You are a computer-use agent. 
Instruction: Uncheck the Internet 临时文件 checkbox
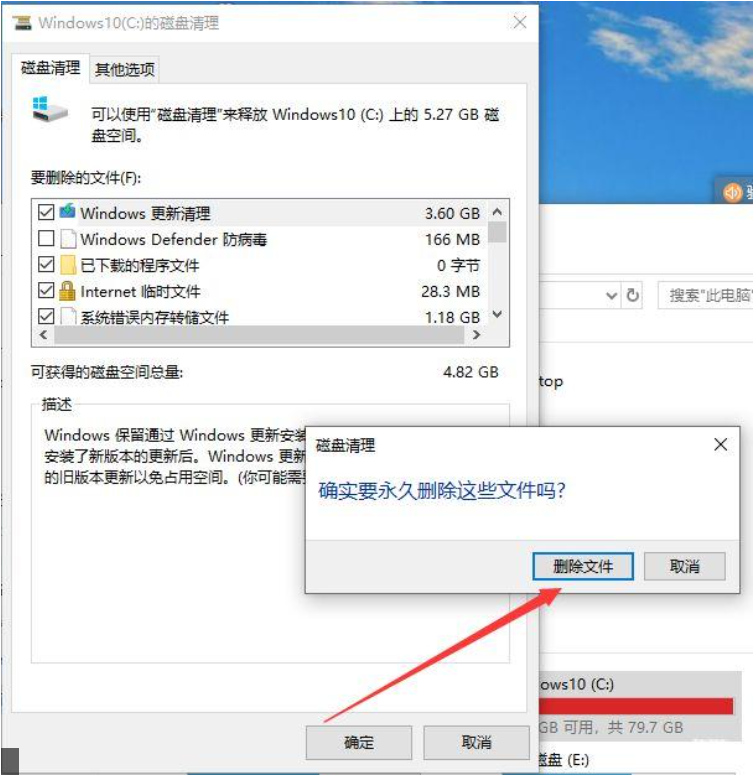(x=46, y=291)
